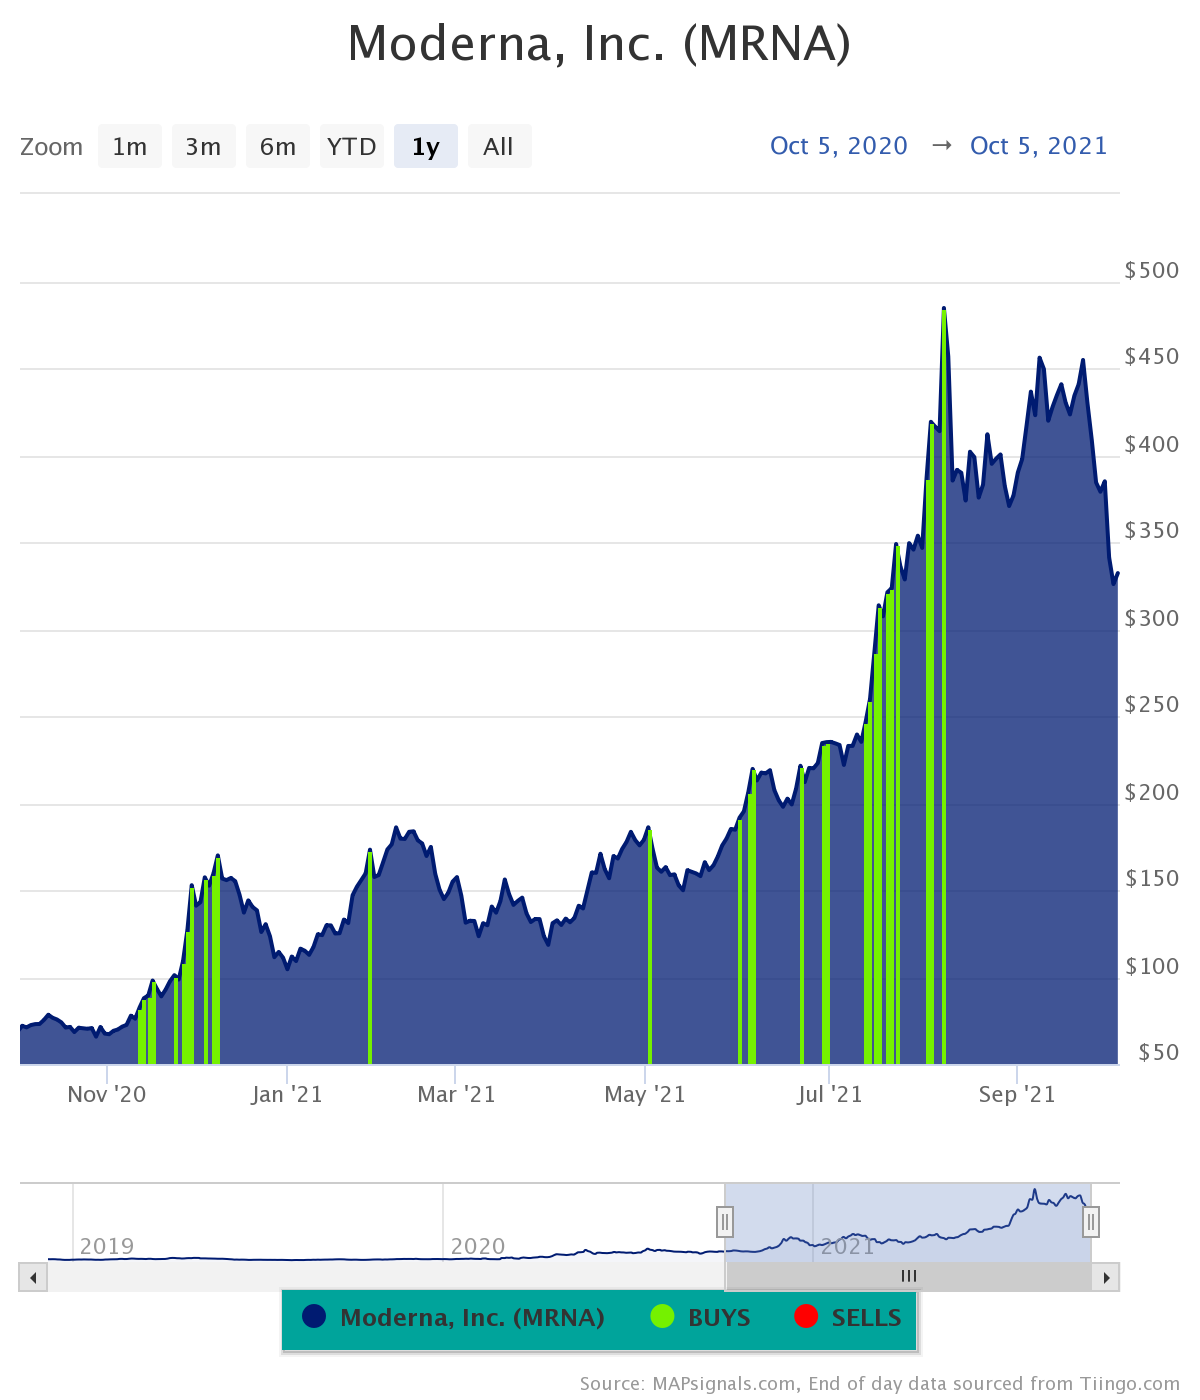Click the Jul '21 axis label
Image resolution: width=1200 pixels, height=1400 pixels.
(x=829, y=1094)
